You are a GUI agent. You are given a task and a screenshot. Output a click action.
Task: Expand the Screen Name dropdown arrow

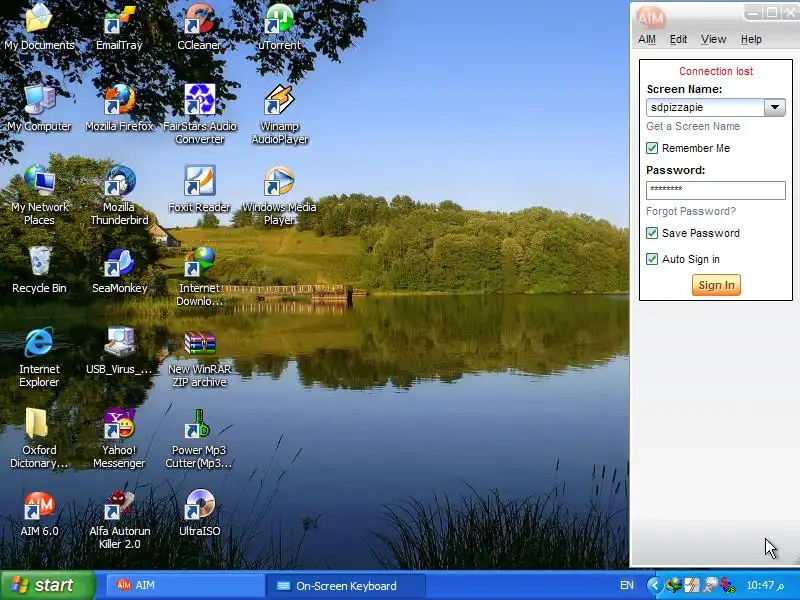(774, 108)
